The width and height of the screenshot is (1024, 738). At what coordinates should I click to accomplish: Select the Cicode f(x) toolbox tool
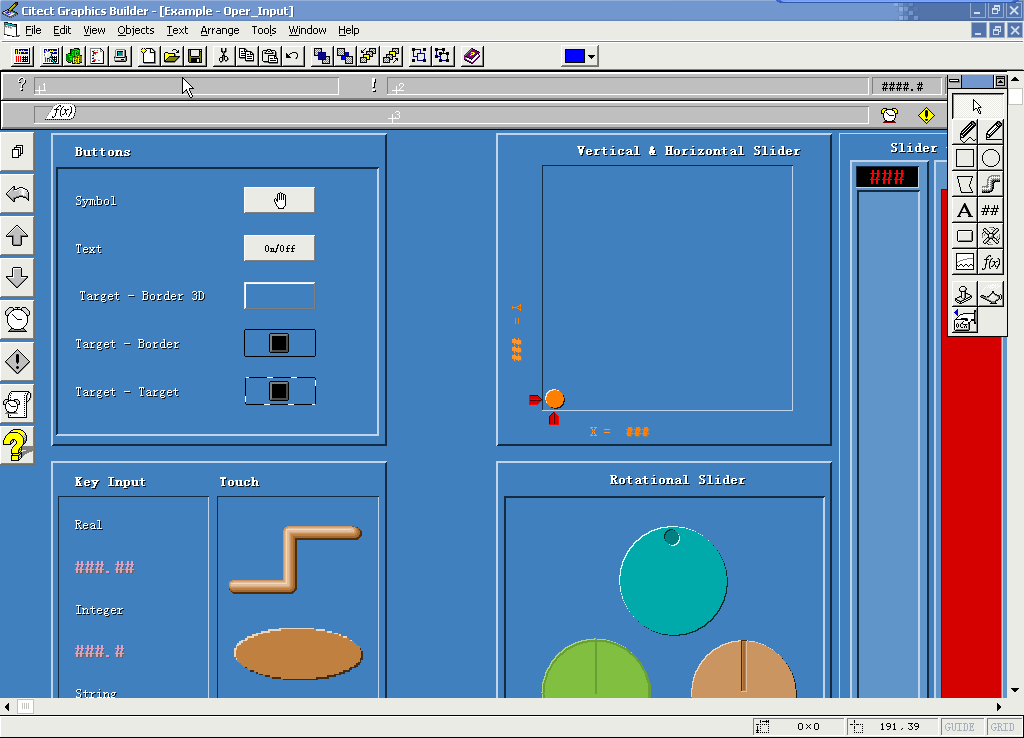click(x=991, y=263)
